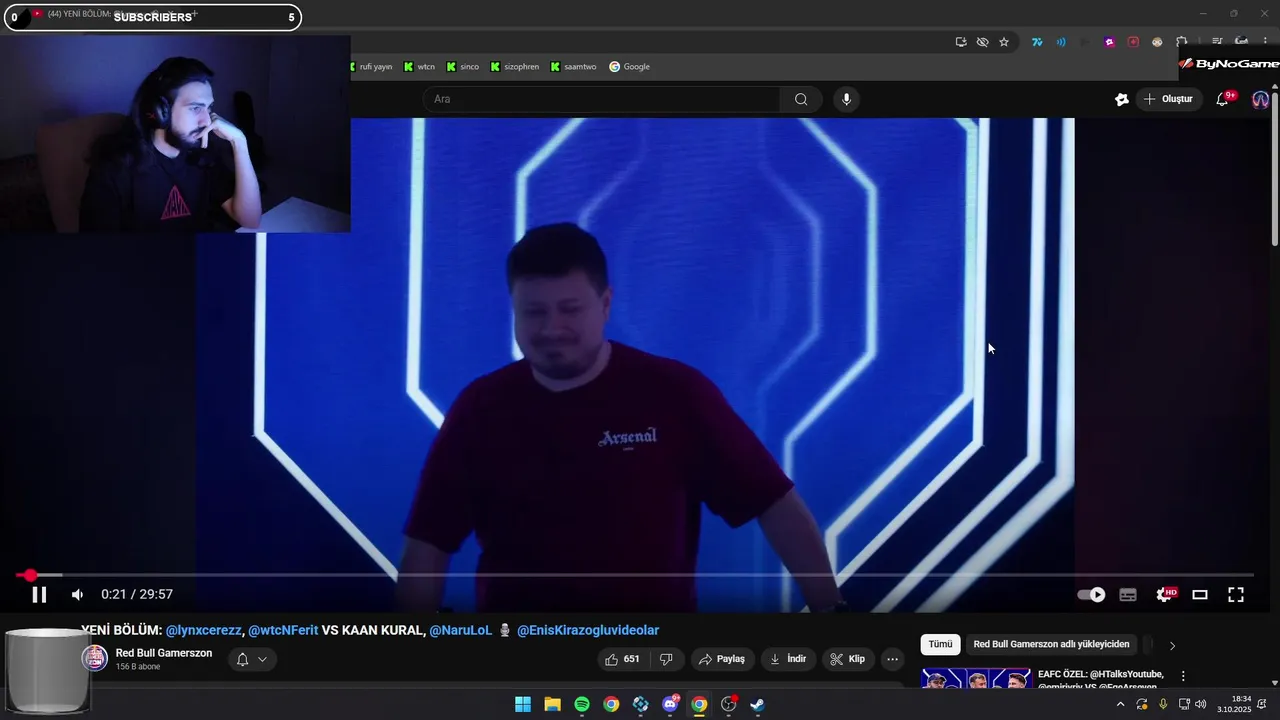Enter fullscreen mode in the player
1280x720 pixels.
1236,594
